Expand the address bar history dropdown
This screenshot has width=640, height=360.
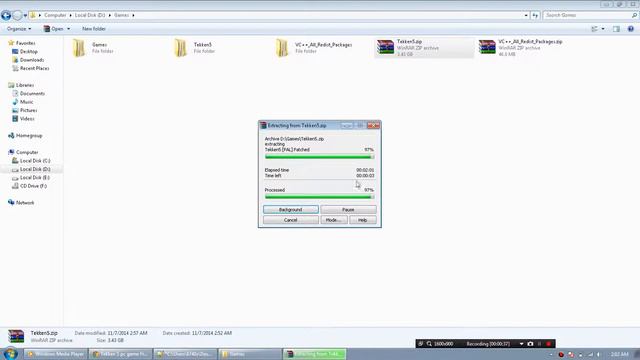point(526,15)
